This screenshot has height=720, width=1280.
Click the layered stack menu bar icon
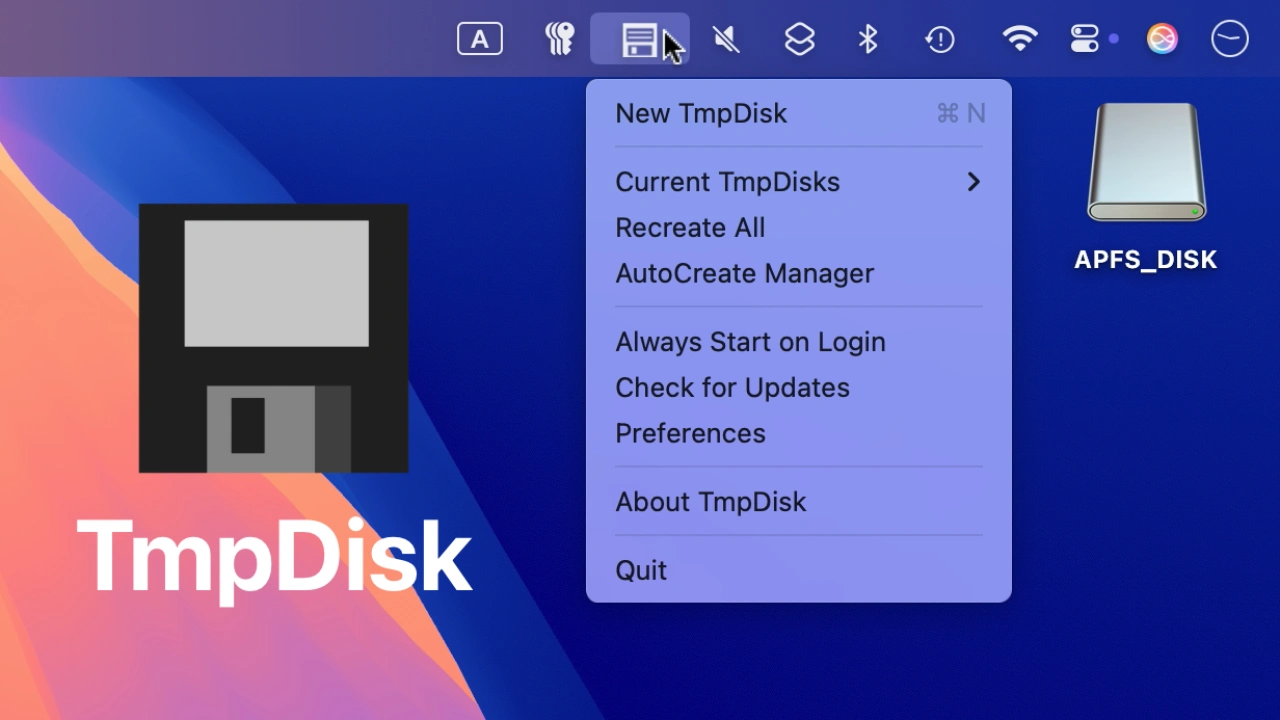(x=799, y=39)
